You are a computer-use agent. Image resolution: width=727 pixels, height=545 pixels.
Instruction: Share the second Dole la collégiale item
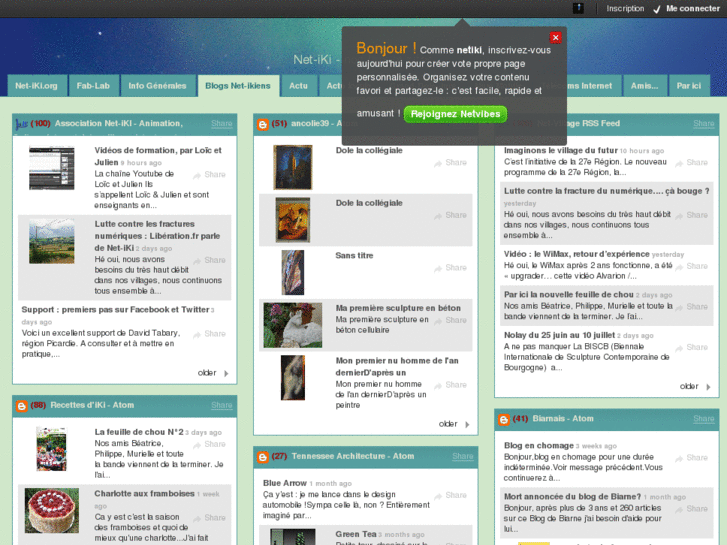(450, 215)
